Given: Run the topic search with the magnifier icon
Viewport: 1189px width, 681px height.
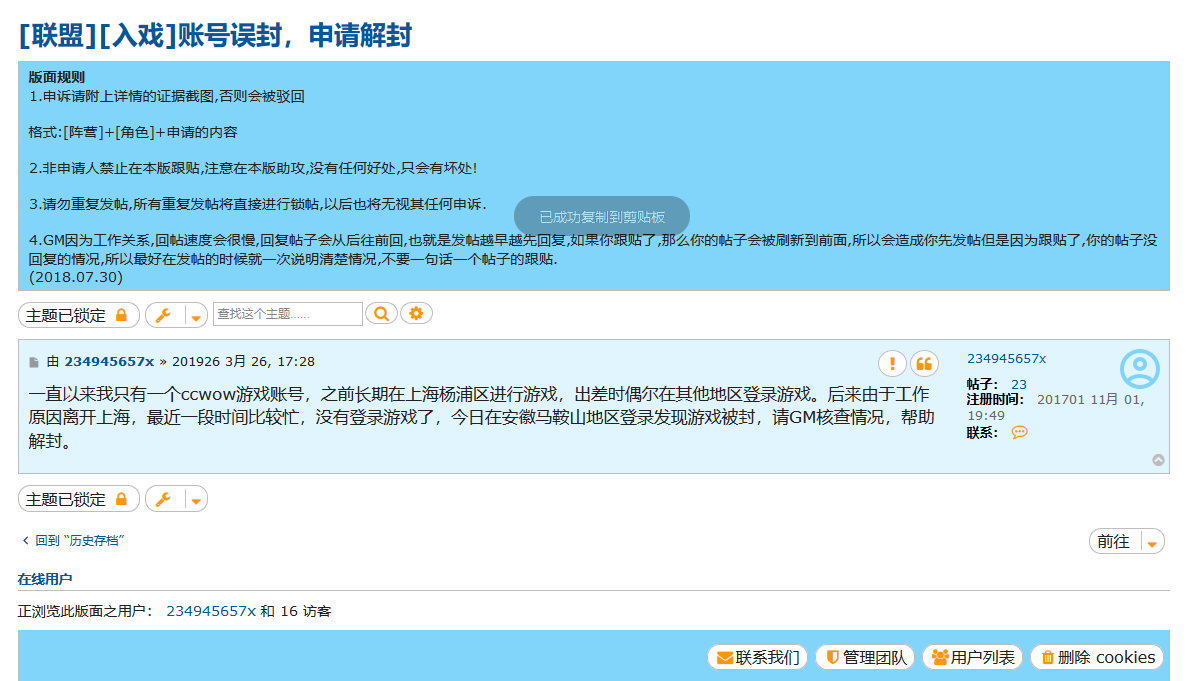Looking at the screenshot, I should point(381,313).
